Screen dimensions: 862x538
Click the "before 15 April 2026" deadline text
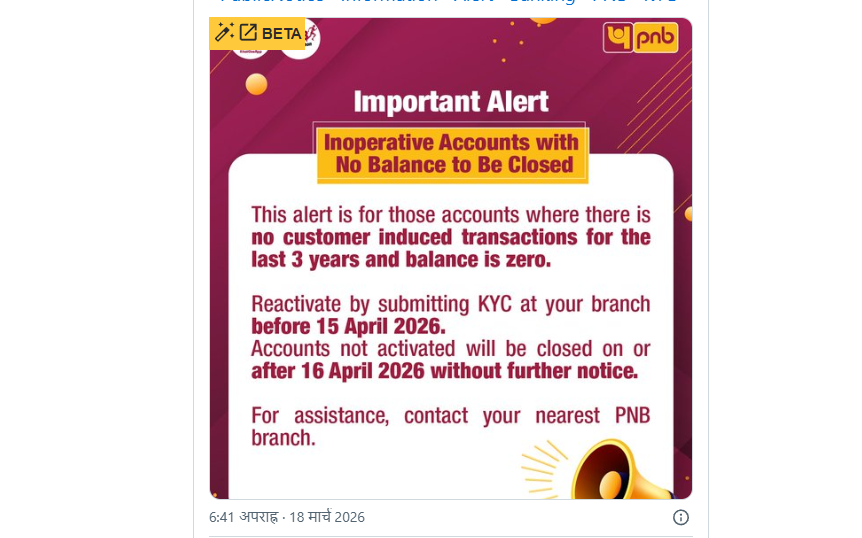point(348,326)
